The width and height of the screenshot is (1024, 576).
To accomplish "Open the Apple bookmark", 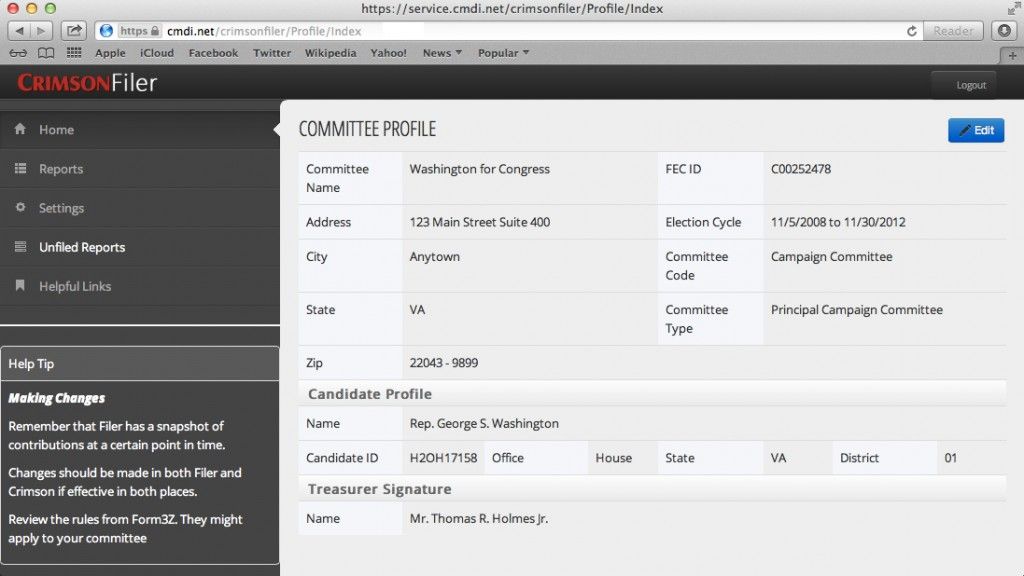I will 110,53.
